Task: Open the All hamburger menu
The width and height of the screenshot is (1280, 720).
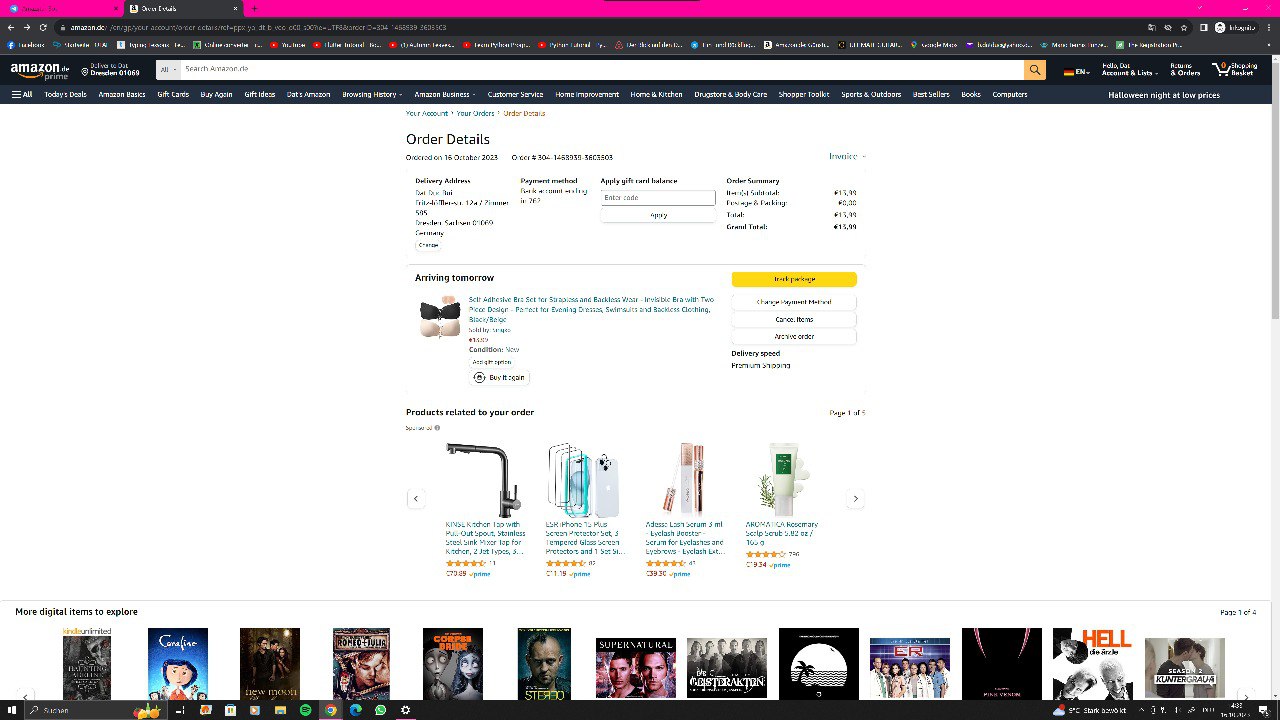Action: coord(22,95)
